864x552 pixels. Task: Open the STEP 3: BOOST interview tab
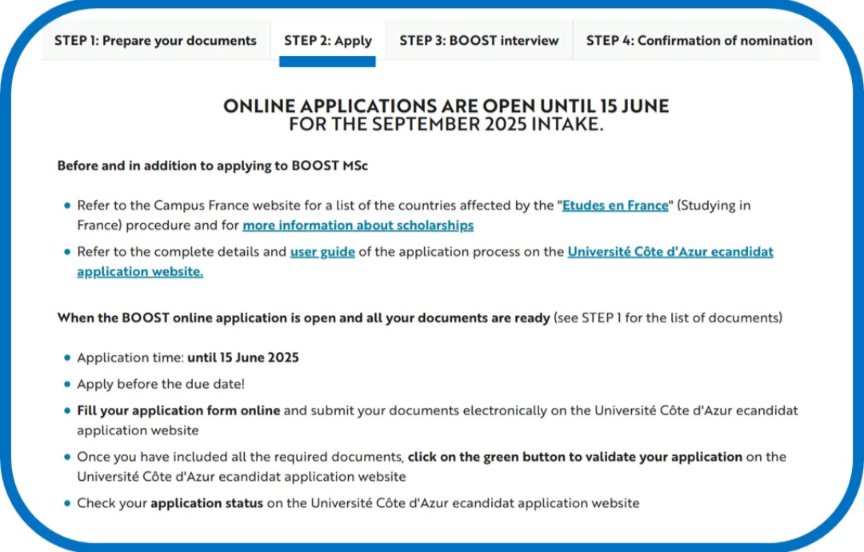pyautogui.click(x=479, y=41)
